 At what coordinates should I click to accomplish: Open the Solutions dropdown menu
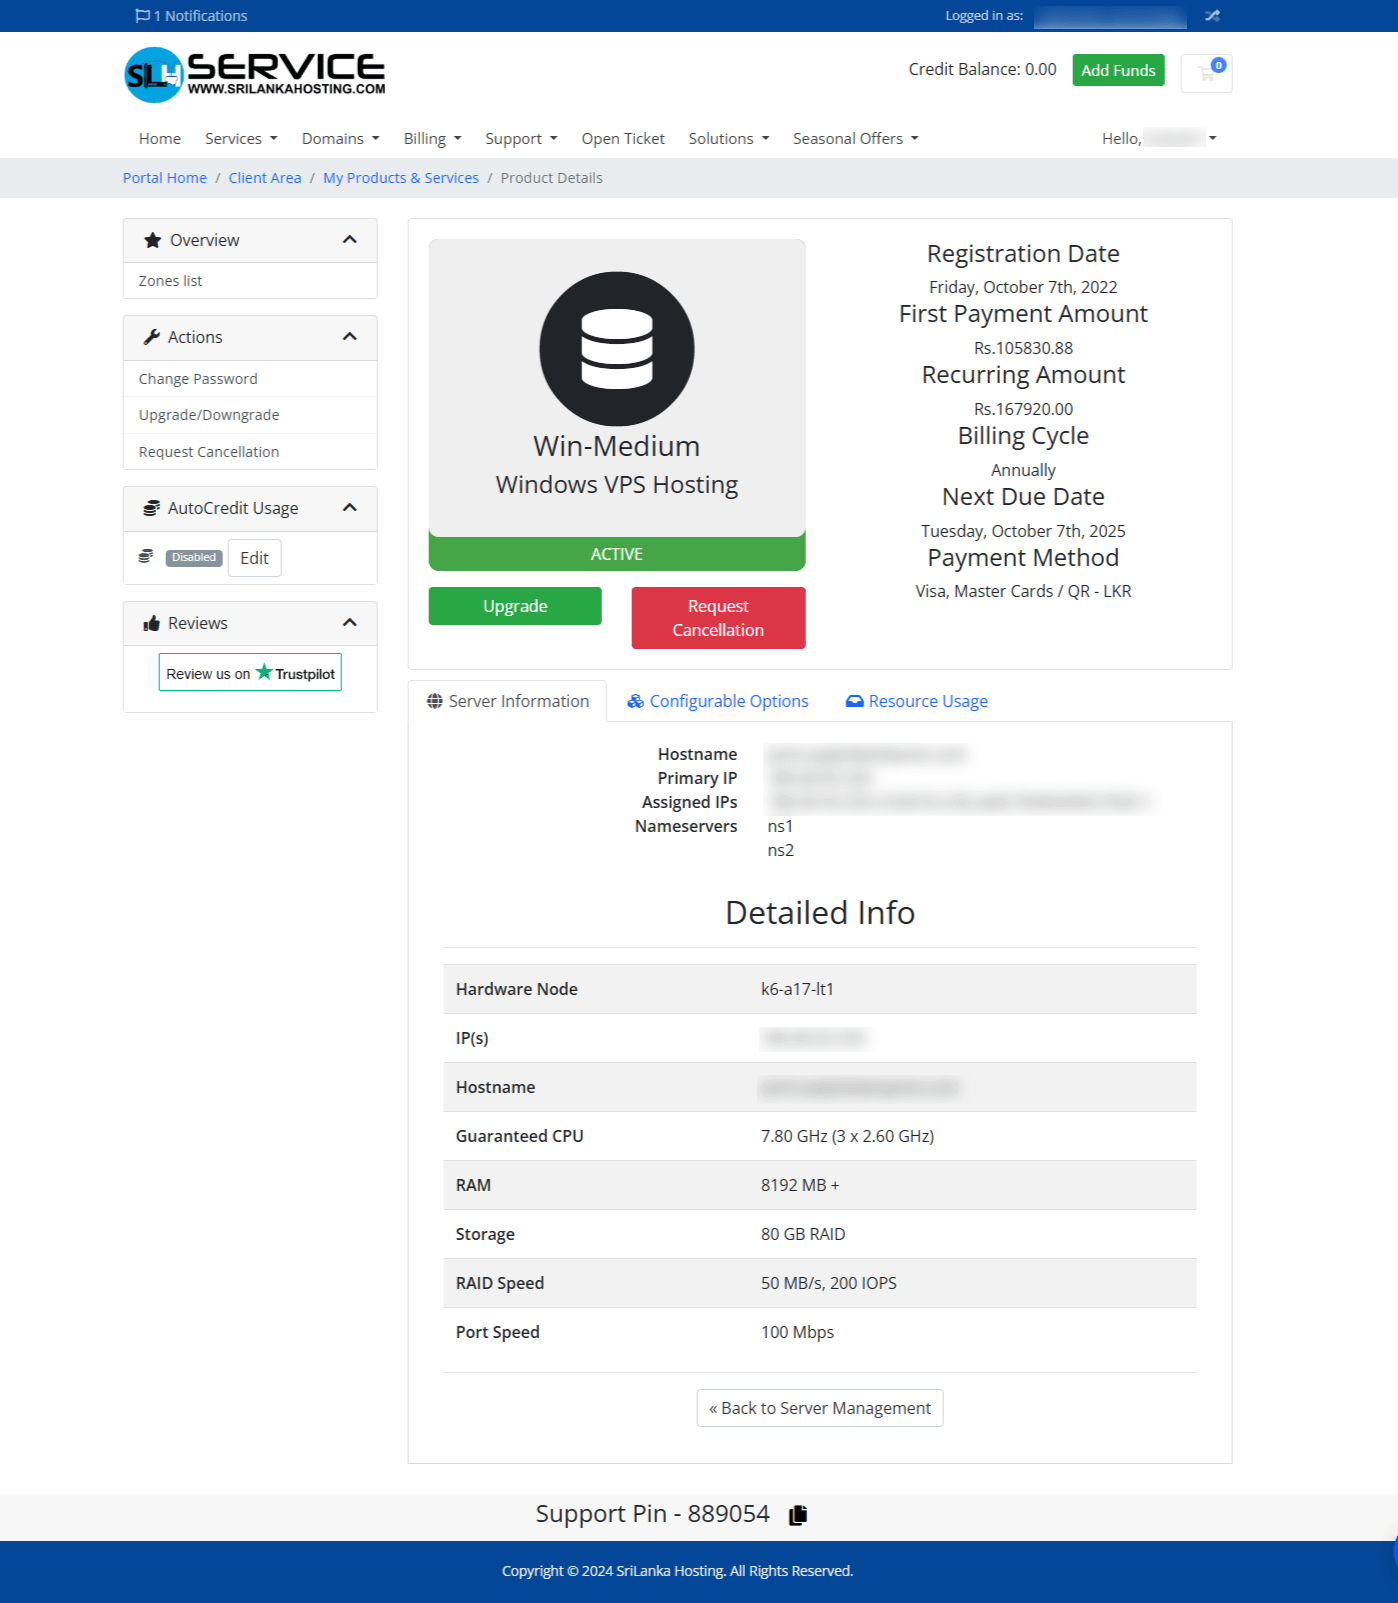click(x=729, y=139)
